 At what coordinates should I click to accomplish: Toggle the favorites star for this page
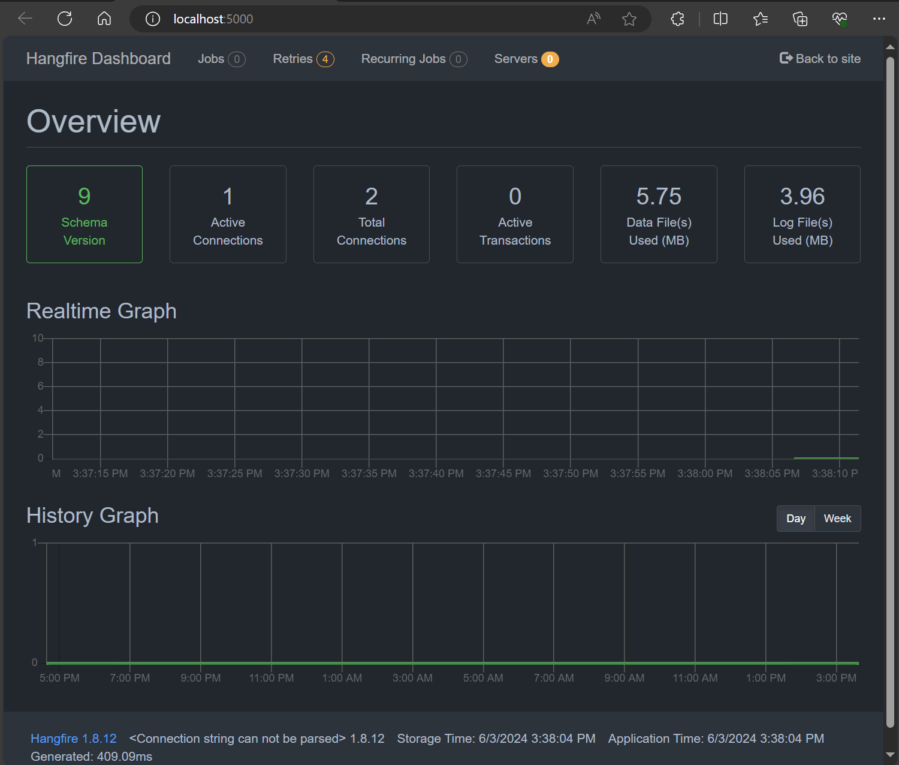(630, 17)
